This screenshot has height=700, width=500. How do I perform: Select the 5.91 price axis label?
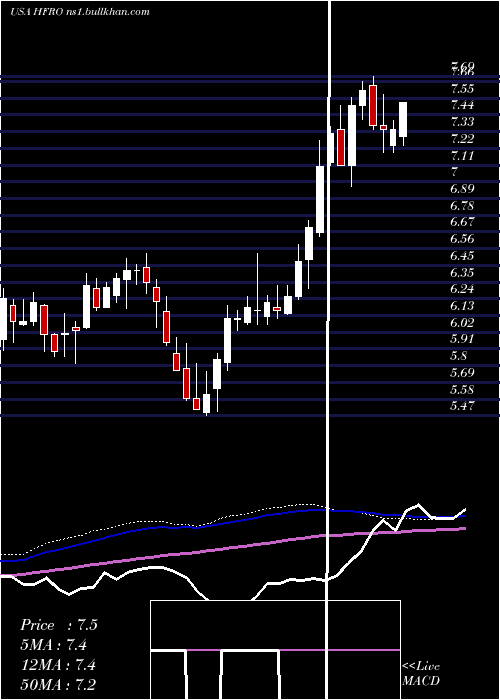[x=462, y=339]
